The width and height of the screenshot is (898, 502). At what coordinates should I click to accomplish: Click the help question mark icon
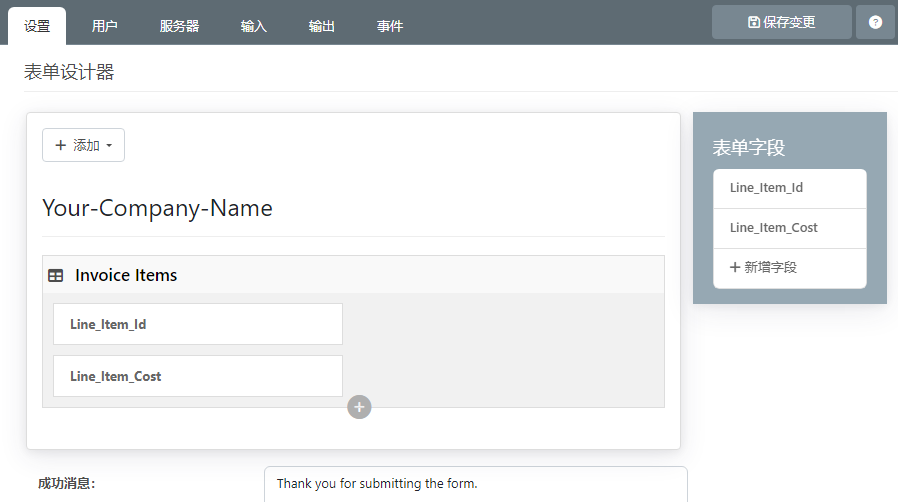coord(875,22)
